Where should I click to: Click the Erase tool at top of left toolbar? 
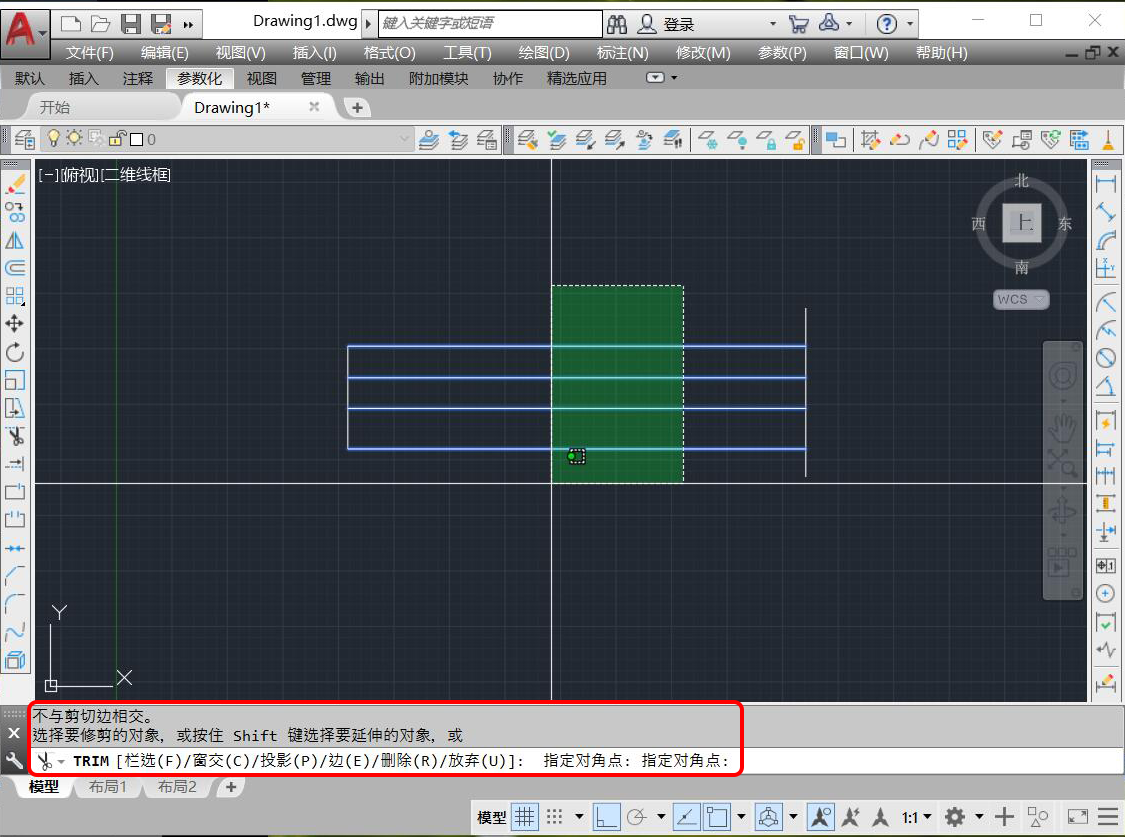15,184
